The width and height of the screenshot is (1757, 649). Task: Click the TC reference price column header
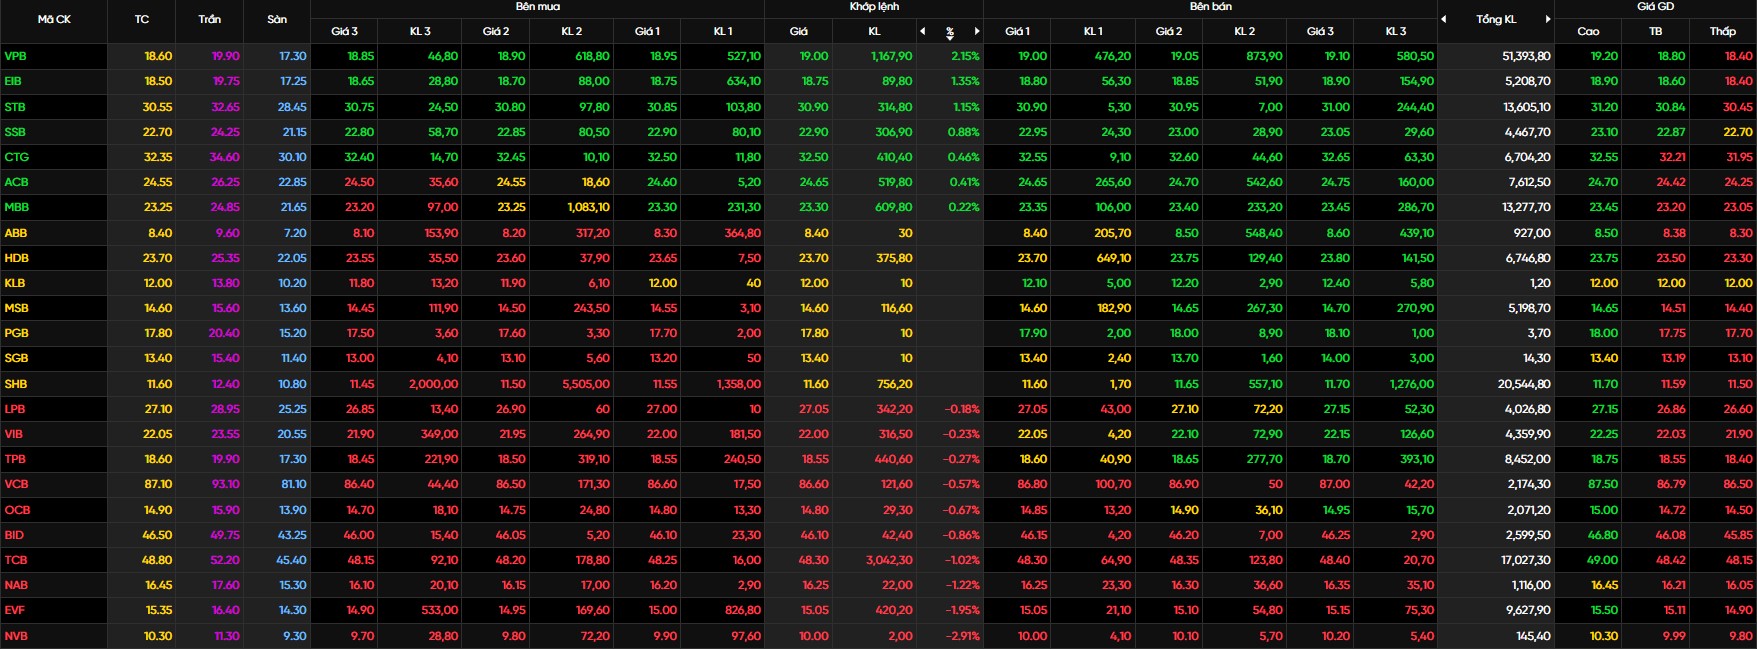pos(142,19)
